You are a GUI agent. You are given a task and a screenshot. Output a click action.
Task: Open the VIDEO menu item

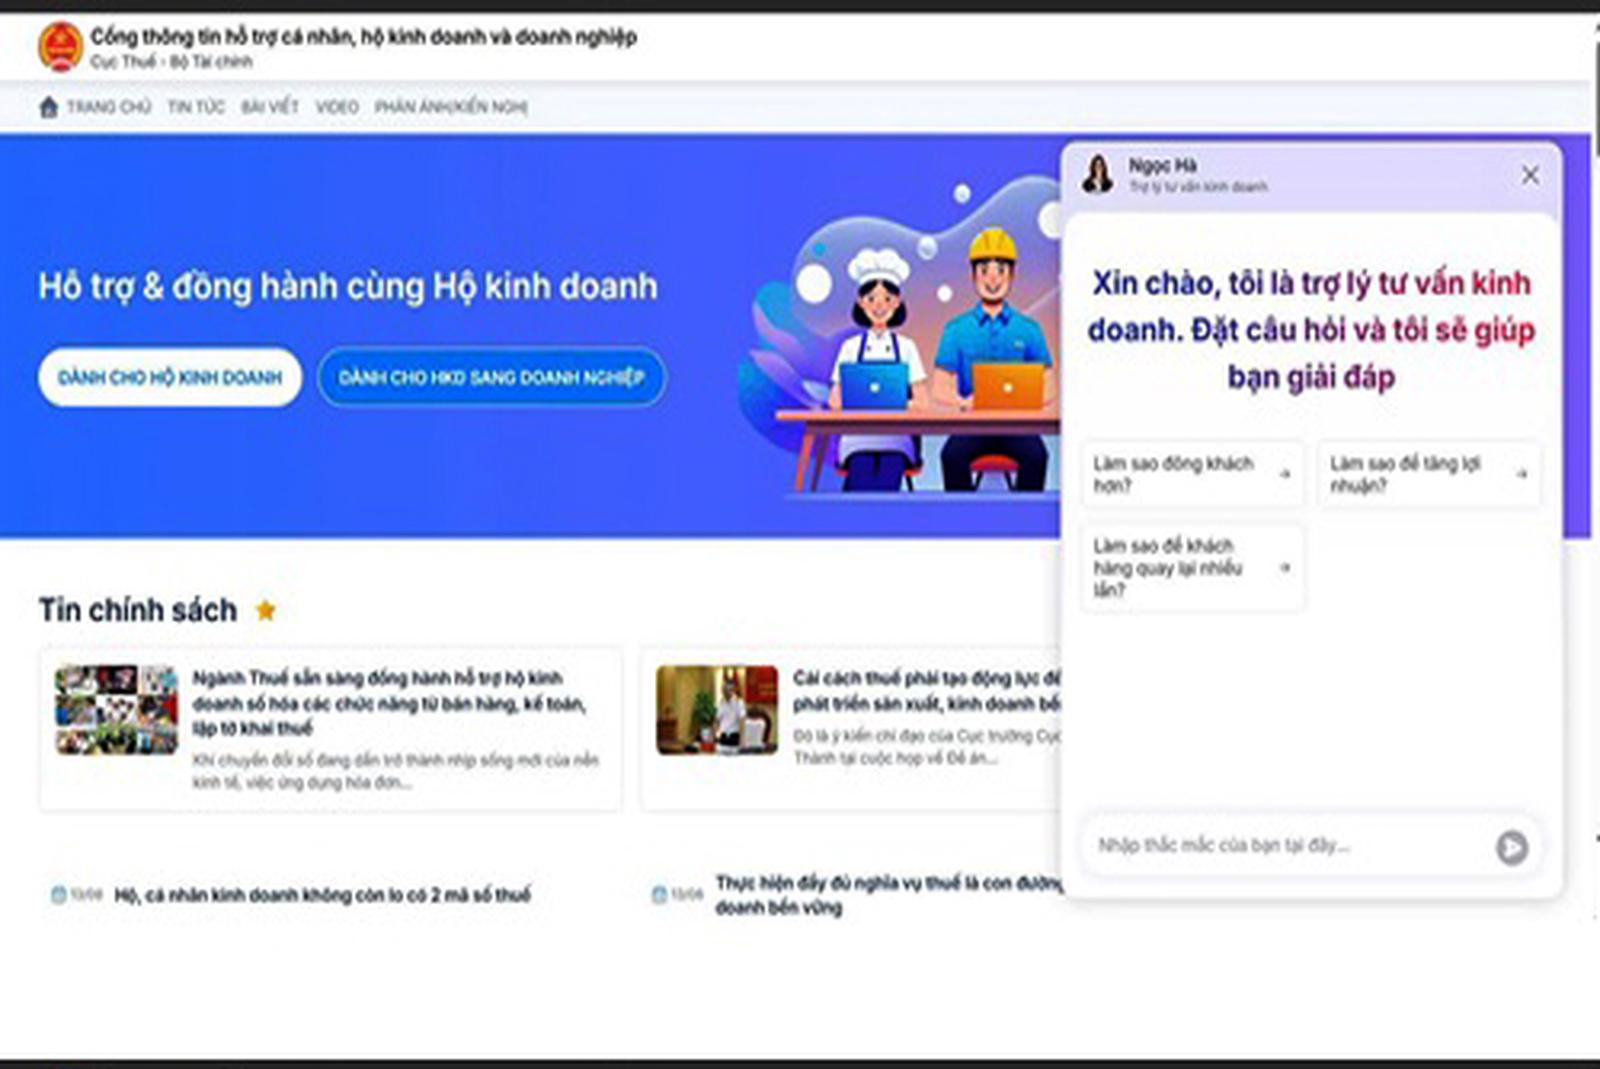click(x=337, y=107)
